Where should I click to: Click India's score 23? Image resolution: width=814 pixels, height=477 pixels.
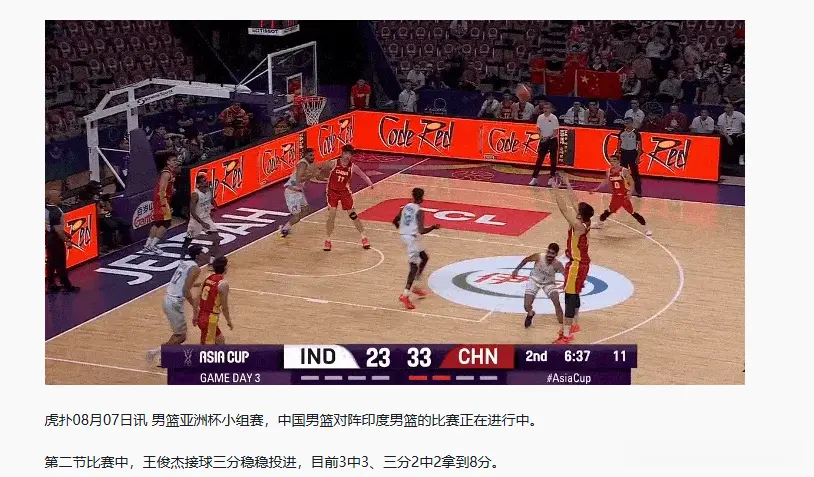(x=378, y=358)
